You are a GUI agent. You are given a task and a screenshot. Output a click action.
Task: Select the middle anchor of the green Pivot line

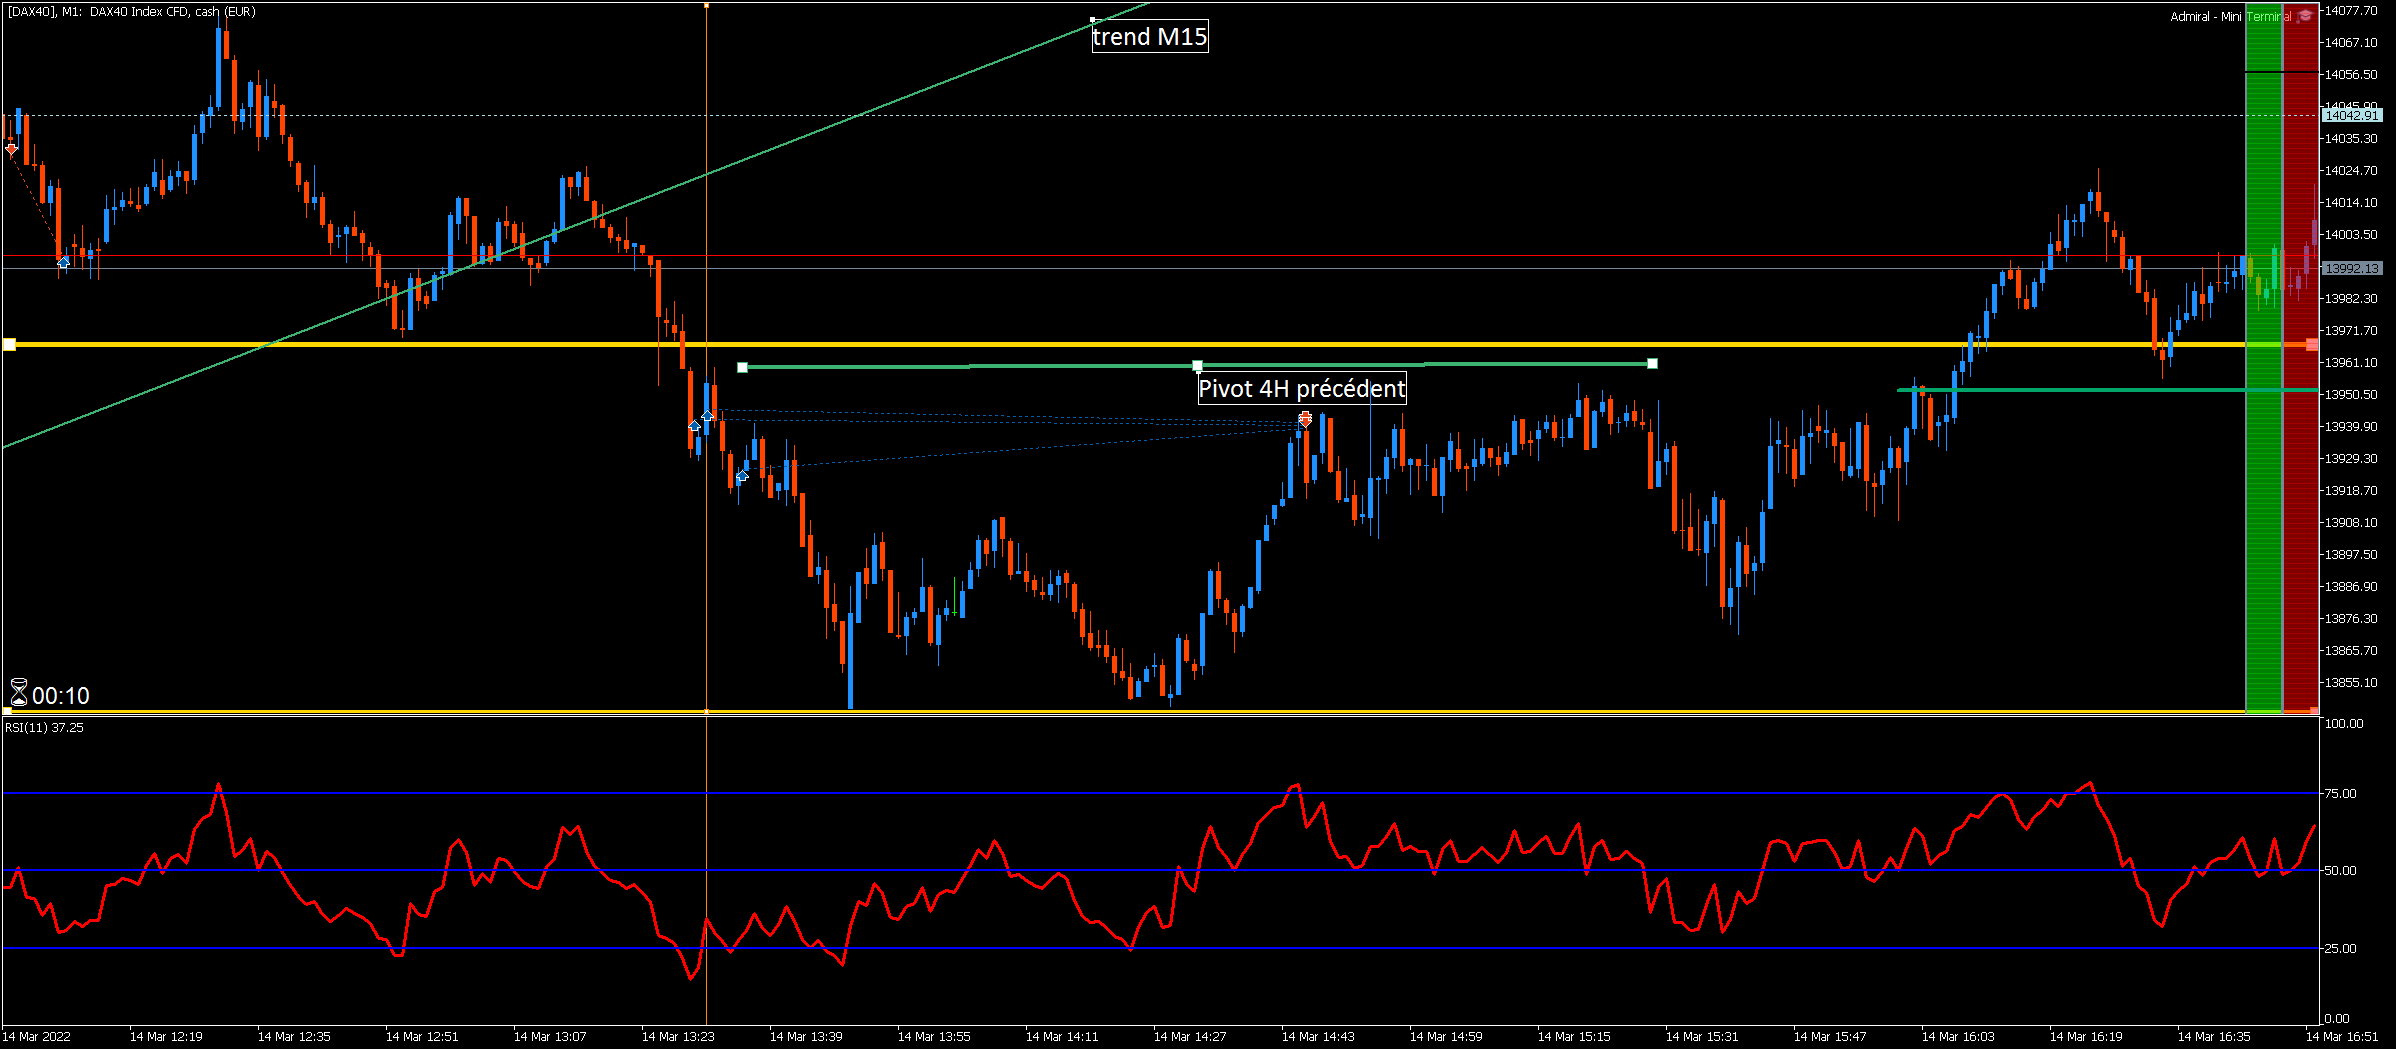(1197, 366)
